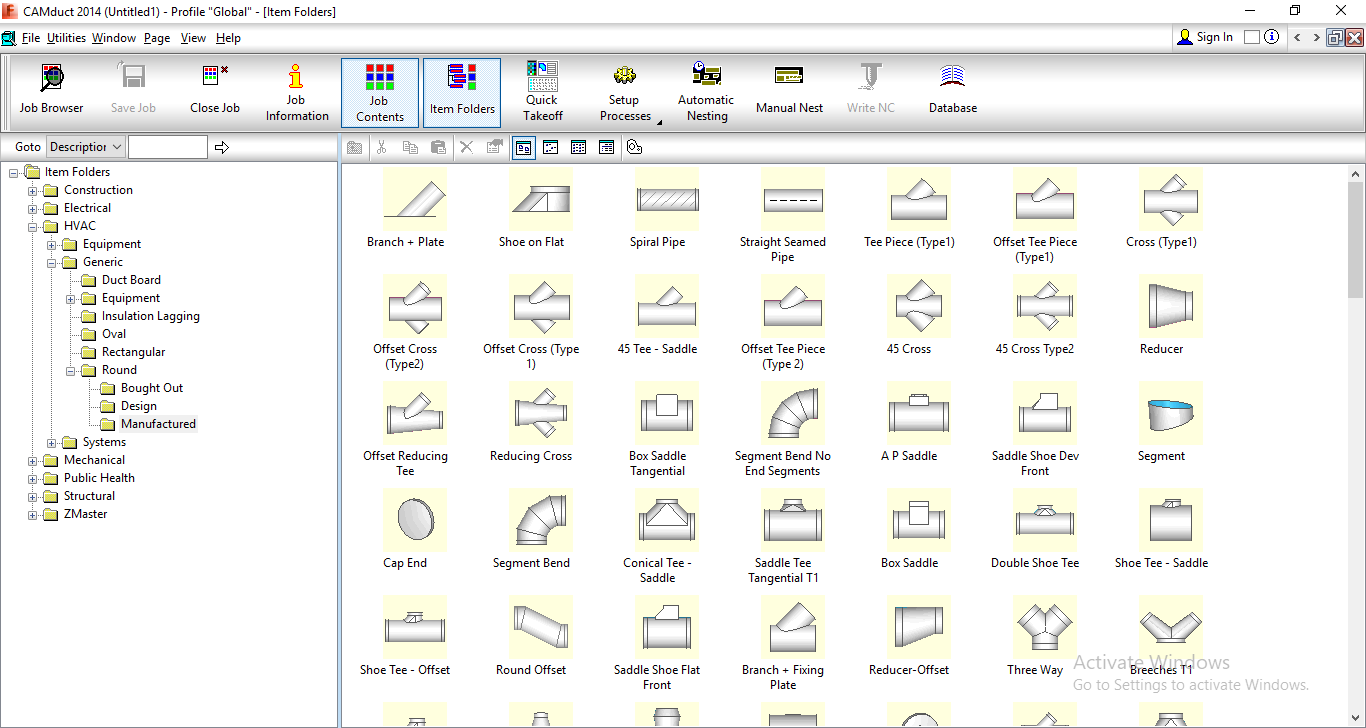Toggle the Item Folders view button

pyautogui.click(x=462, y=92)
